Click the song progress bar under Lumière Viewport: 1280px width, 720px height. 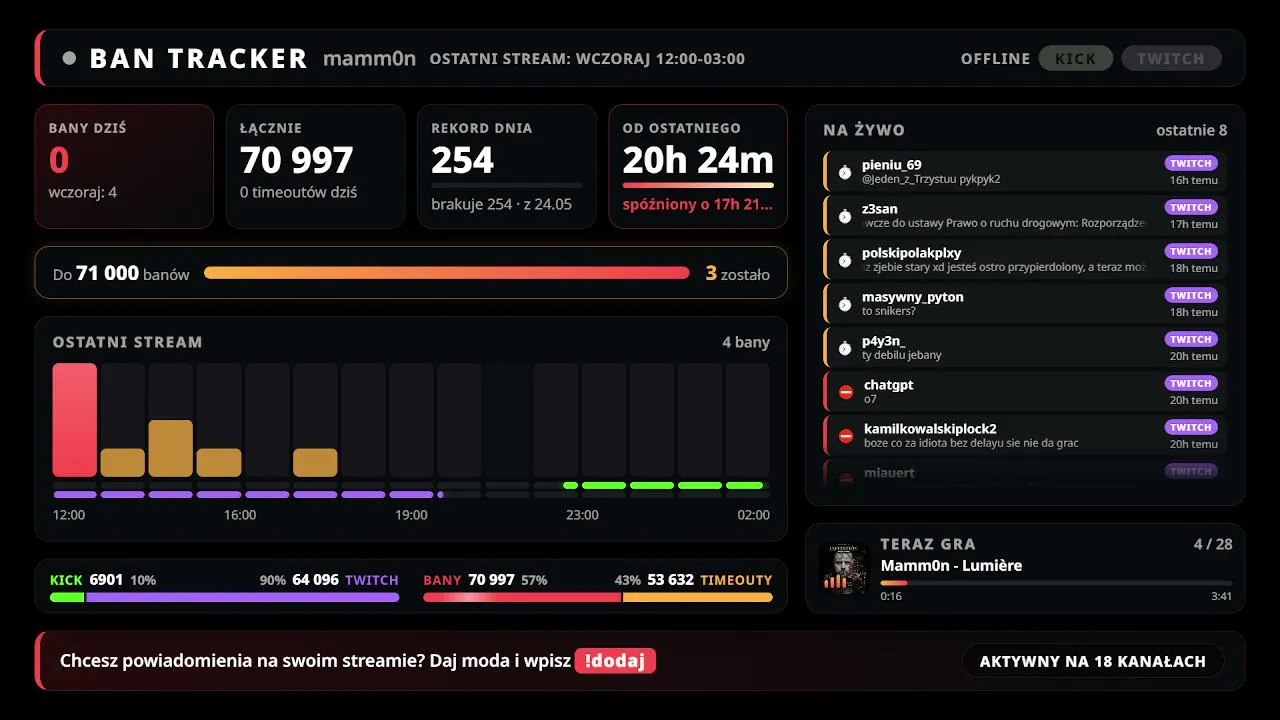(x=1056, y=582)
